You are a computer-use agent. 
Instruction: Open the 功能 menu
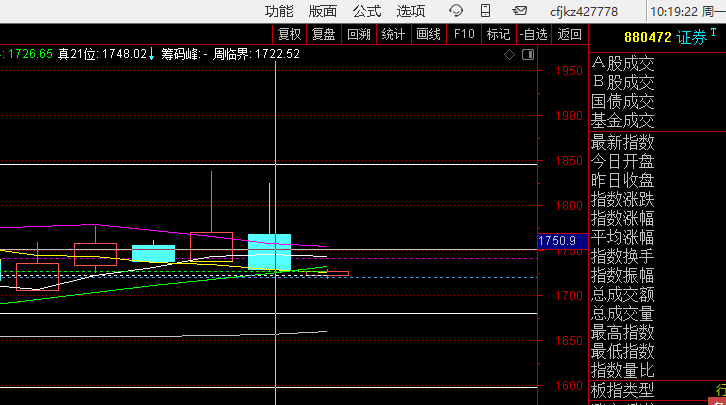279,11
